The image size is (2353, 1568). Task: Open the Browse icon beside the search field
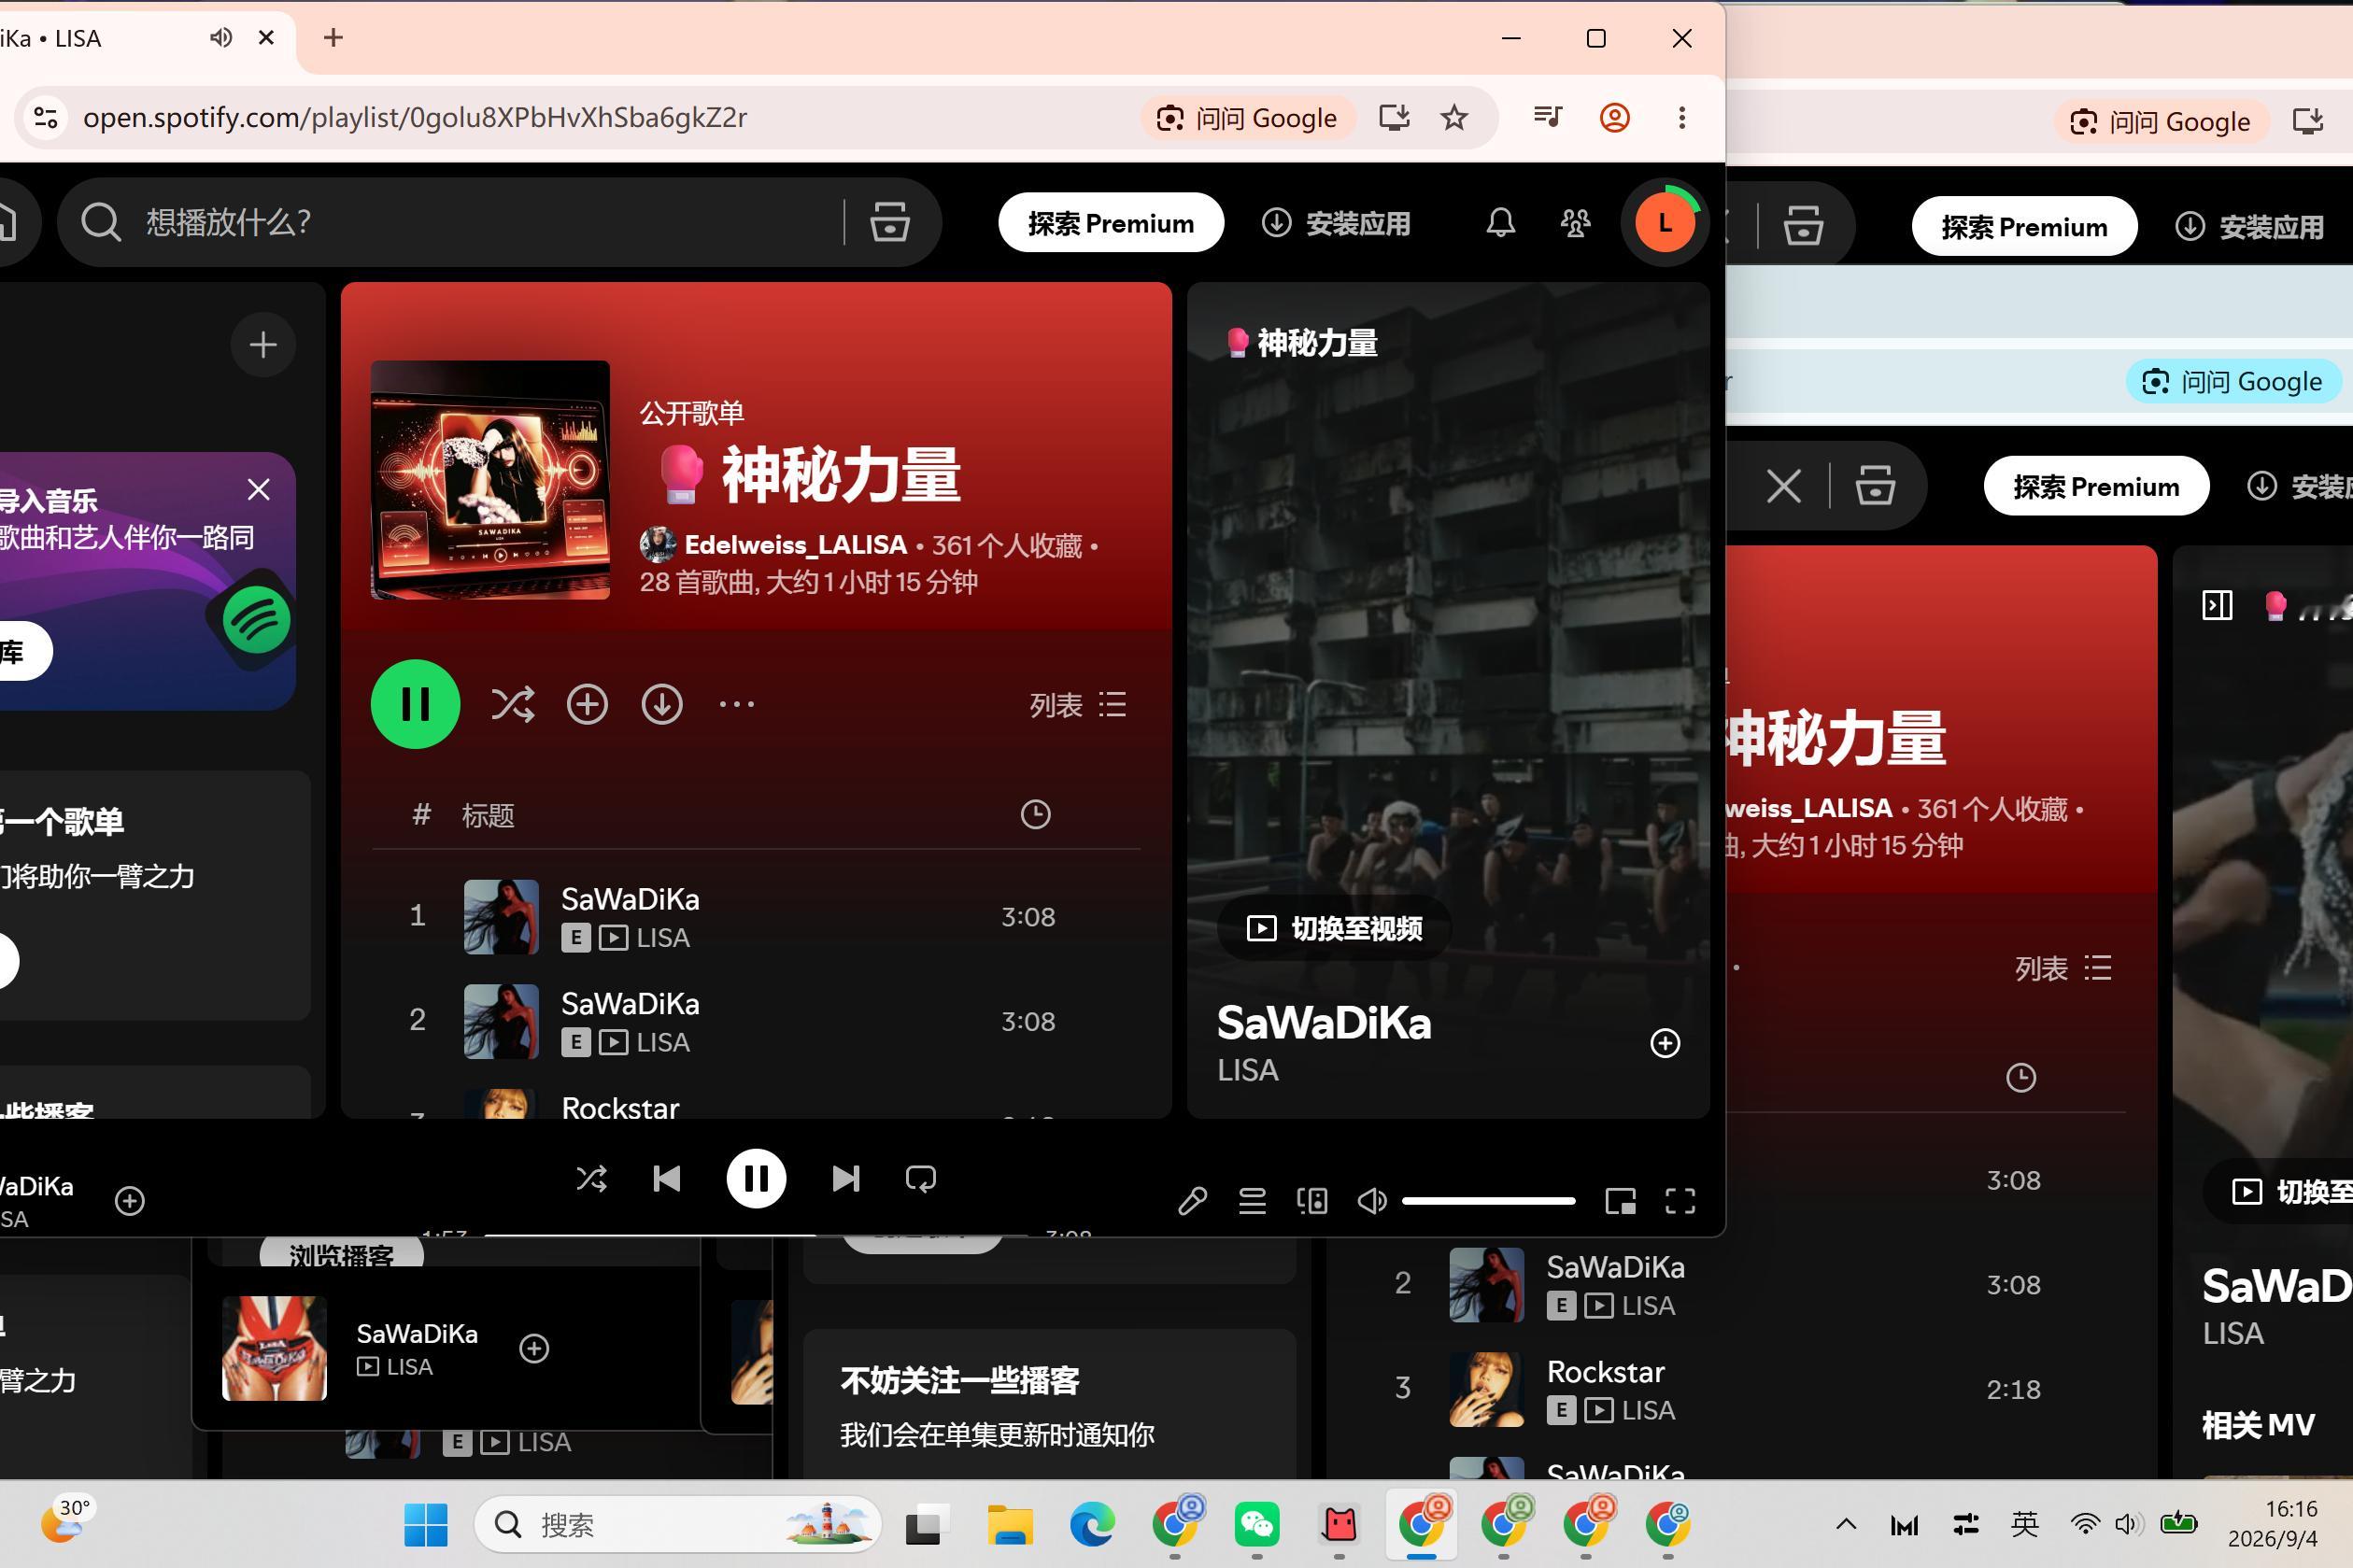889,222
